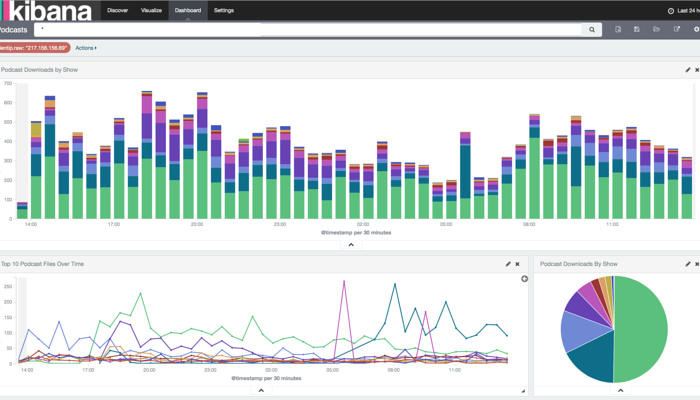The image size is (700, 400).
Task: Collapse bar chart spy panel chevron
Action: coord(351,245)
